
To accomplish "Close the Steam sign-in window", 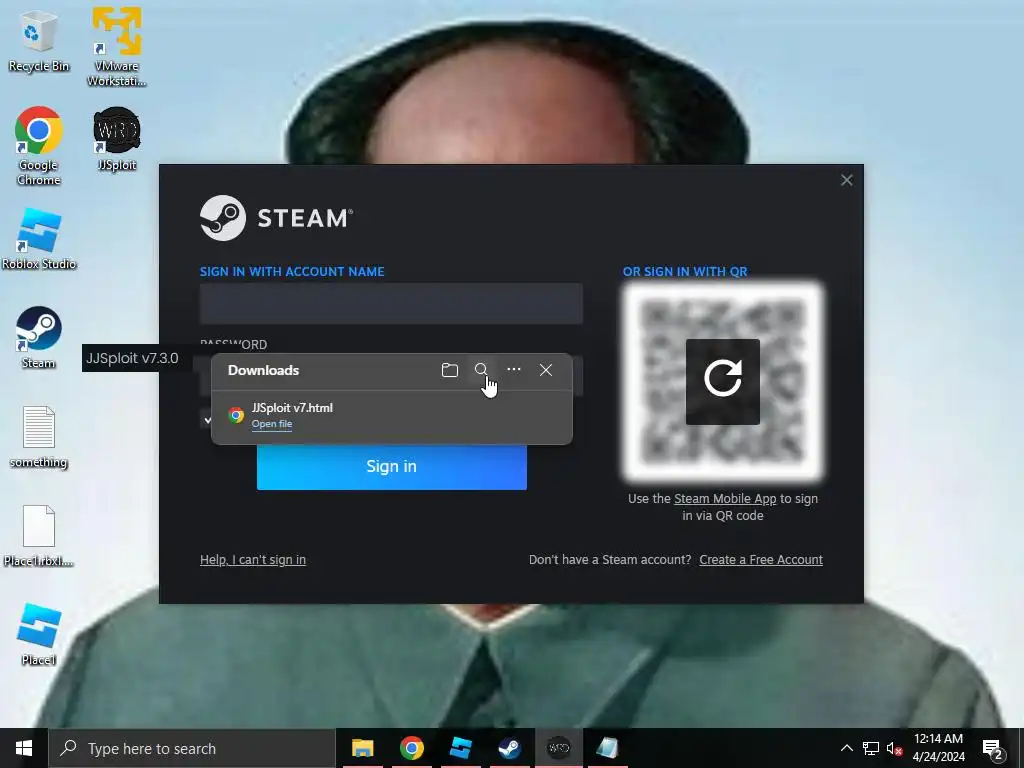I will (x=846, y=180).
